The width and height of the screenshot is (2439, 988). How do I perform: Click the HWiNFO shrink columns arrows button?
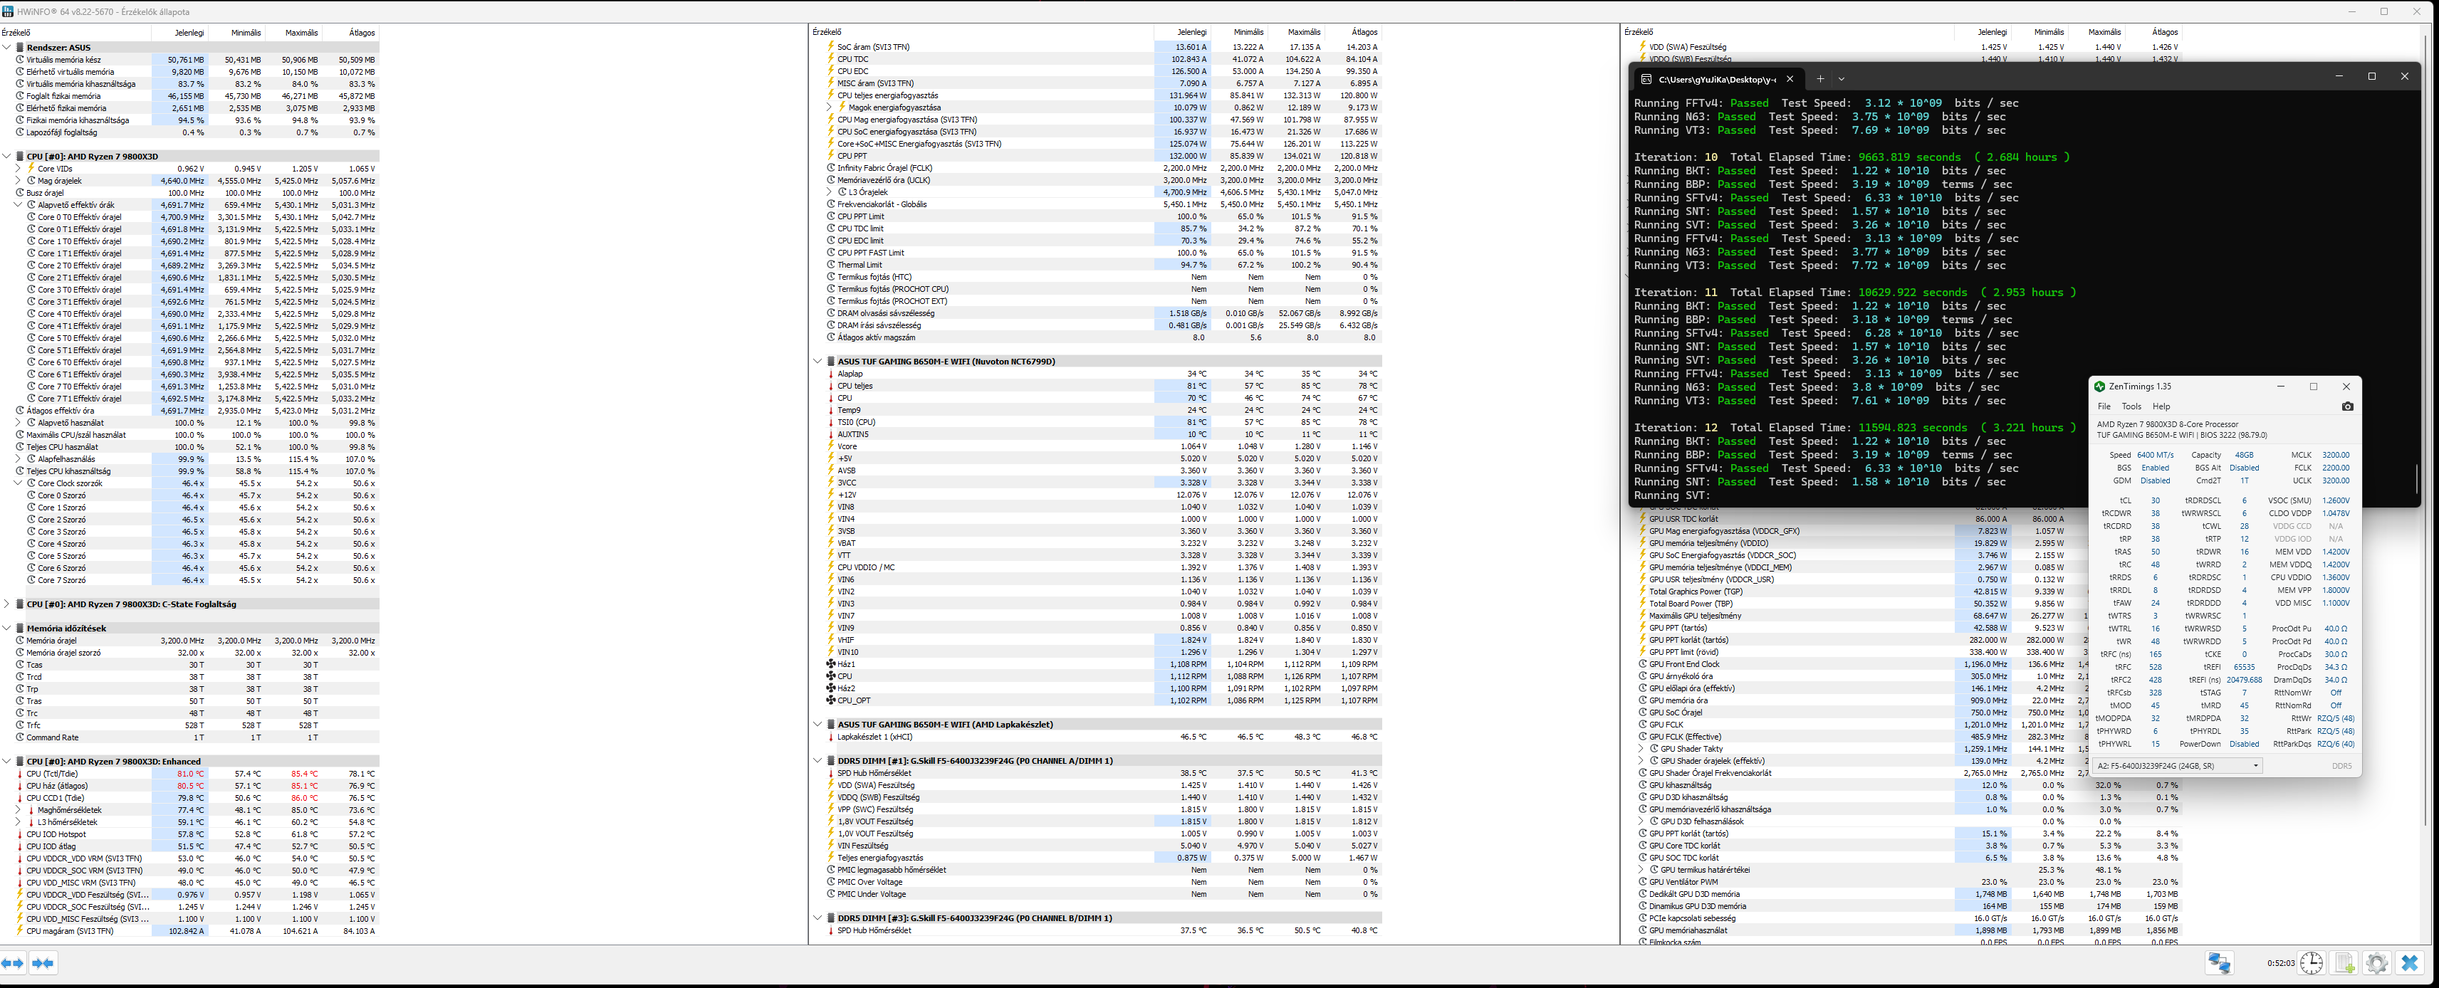(x=43, y=963)
